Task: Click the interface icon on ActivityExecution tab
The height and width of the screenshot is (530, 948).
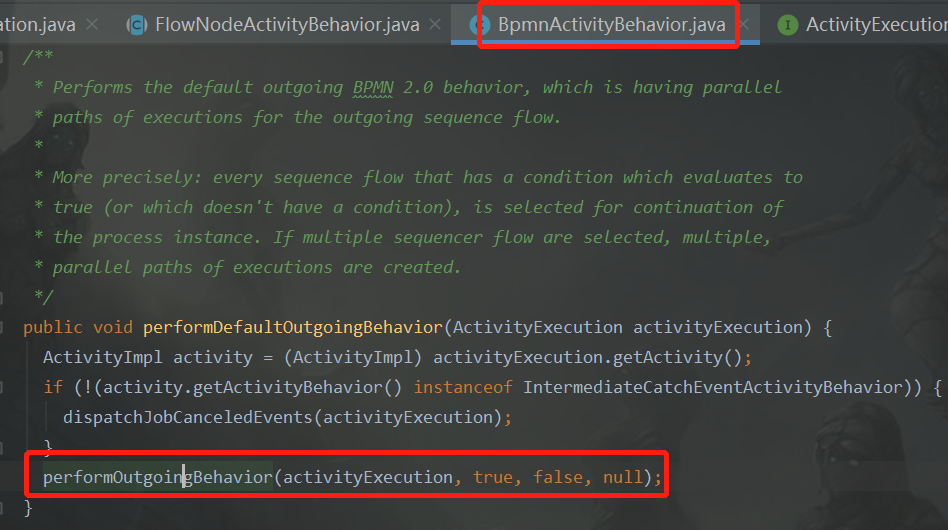Action: pyautogui.click(x=787, y=25)
